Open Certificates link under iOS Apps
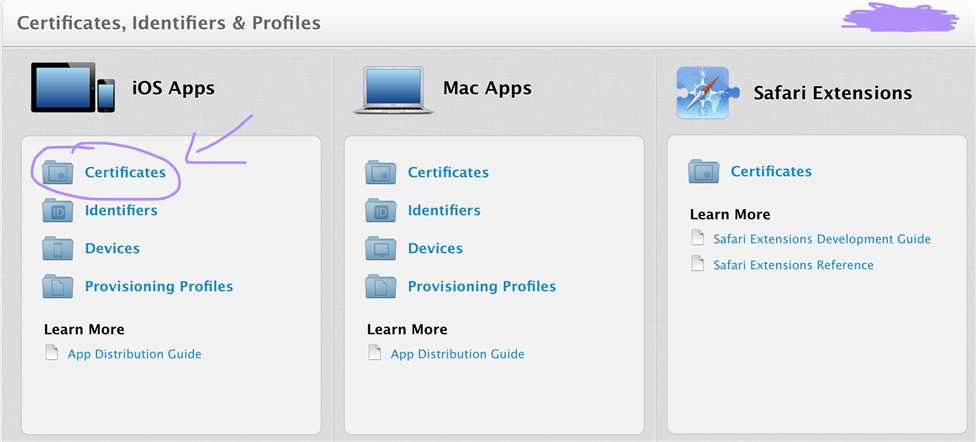This screenshot has width=976, height=442. click(x=125, y=172)
